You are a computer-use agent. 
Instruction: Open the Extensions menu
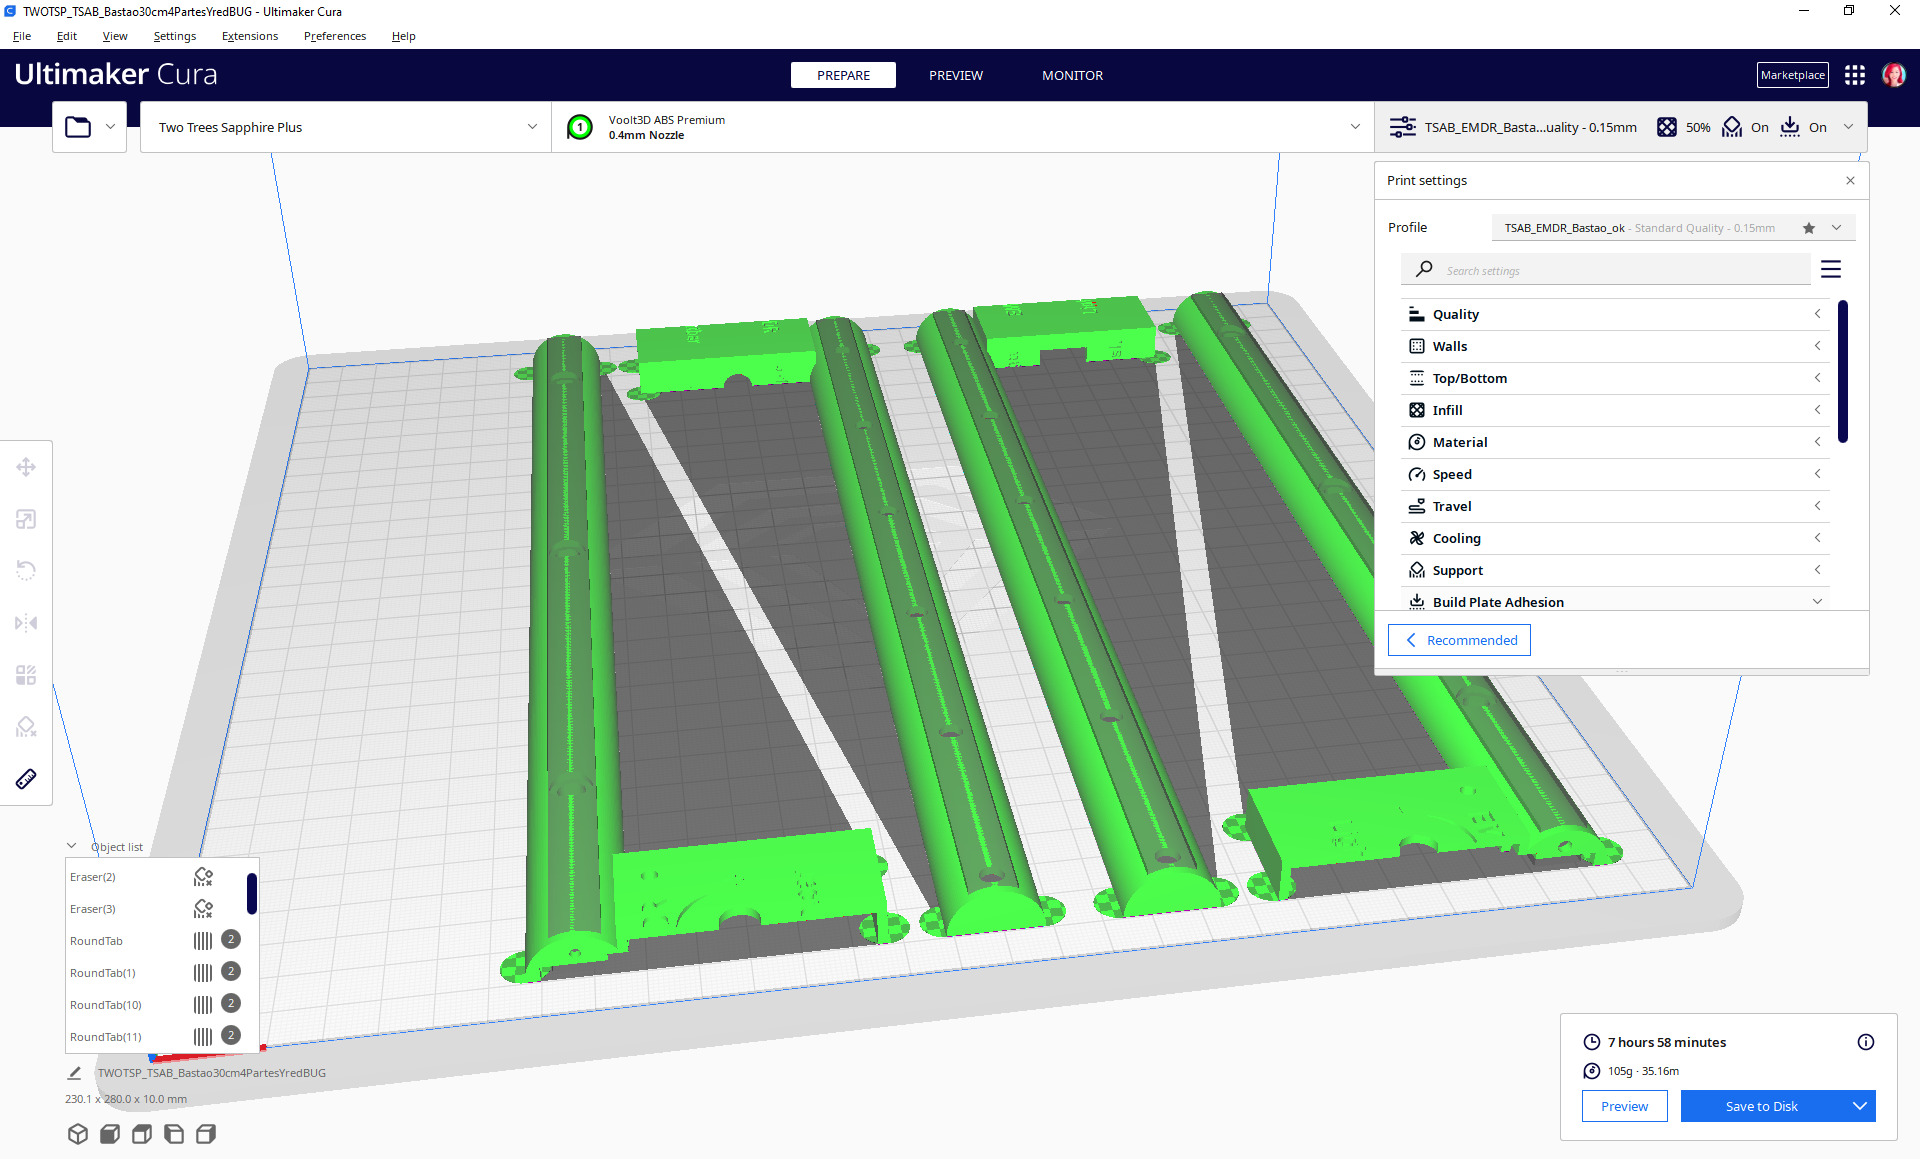[249, 36]
